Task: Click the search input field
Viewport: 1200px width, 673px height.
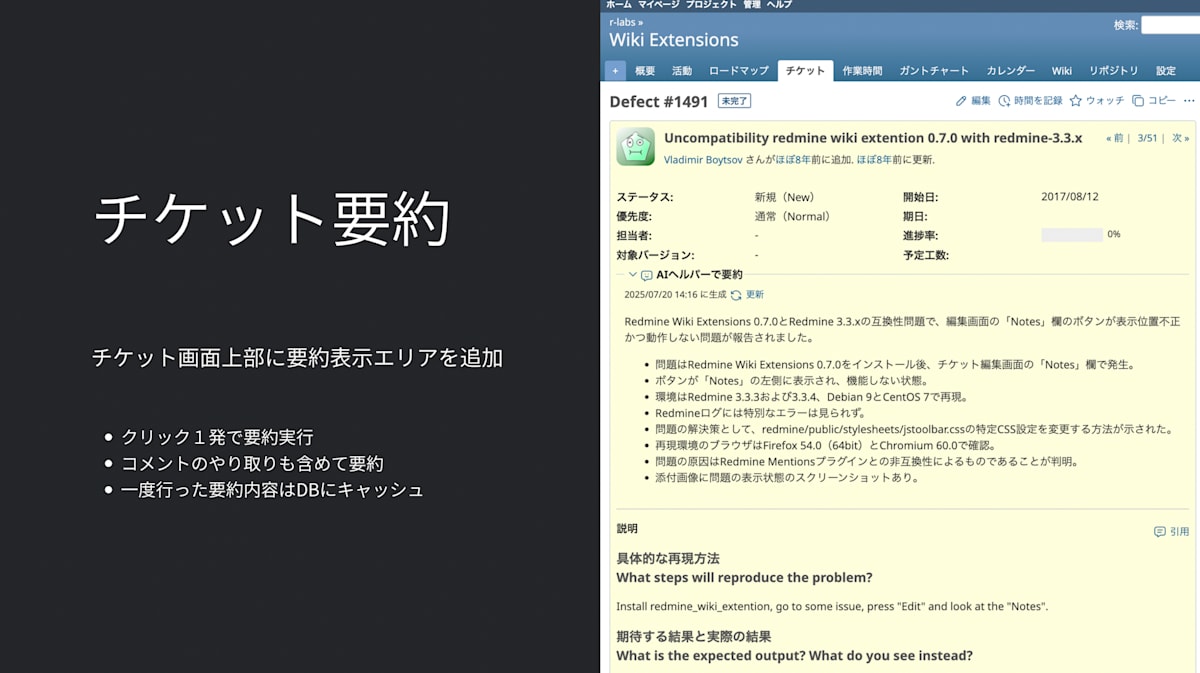Action: 1170,25
